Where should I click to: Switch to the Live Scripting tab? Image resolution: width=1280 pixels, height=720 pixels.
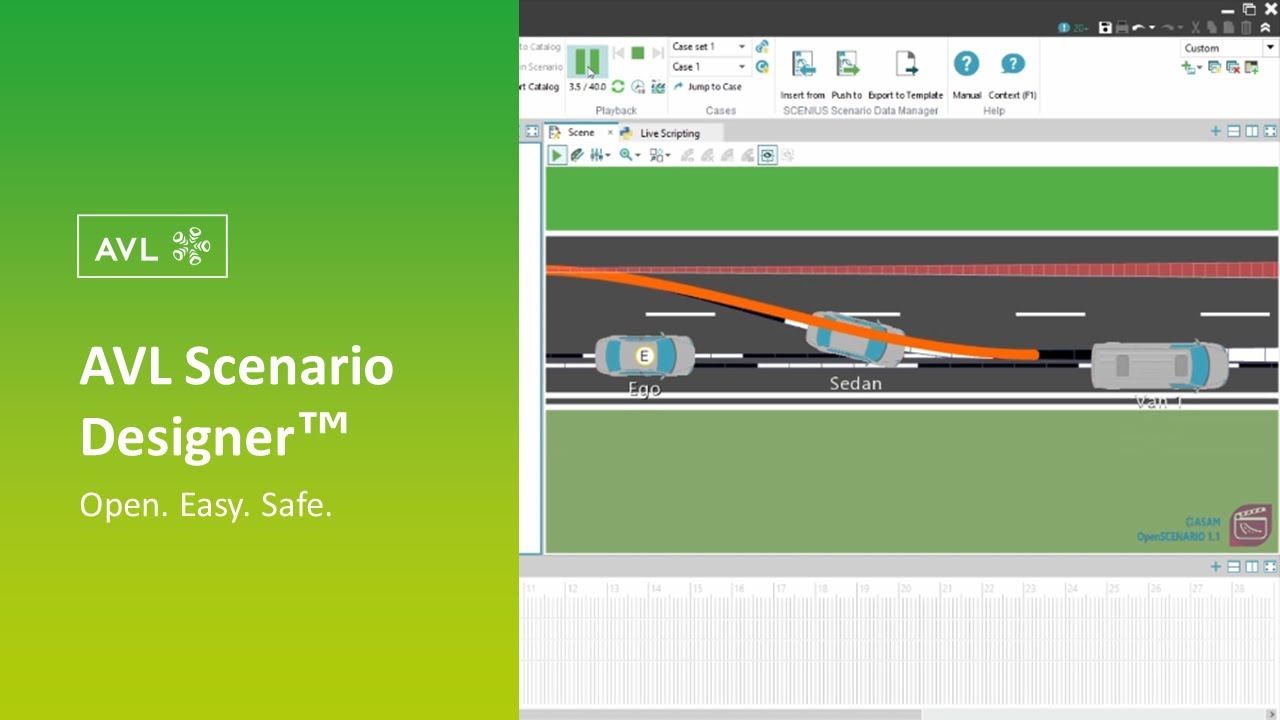point(669,133)
